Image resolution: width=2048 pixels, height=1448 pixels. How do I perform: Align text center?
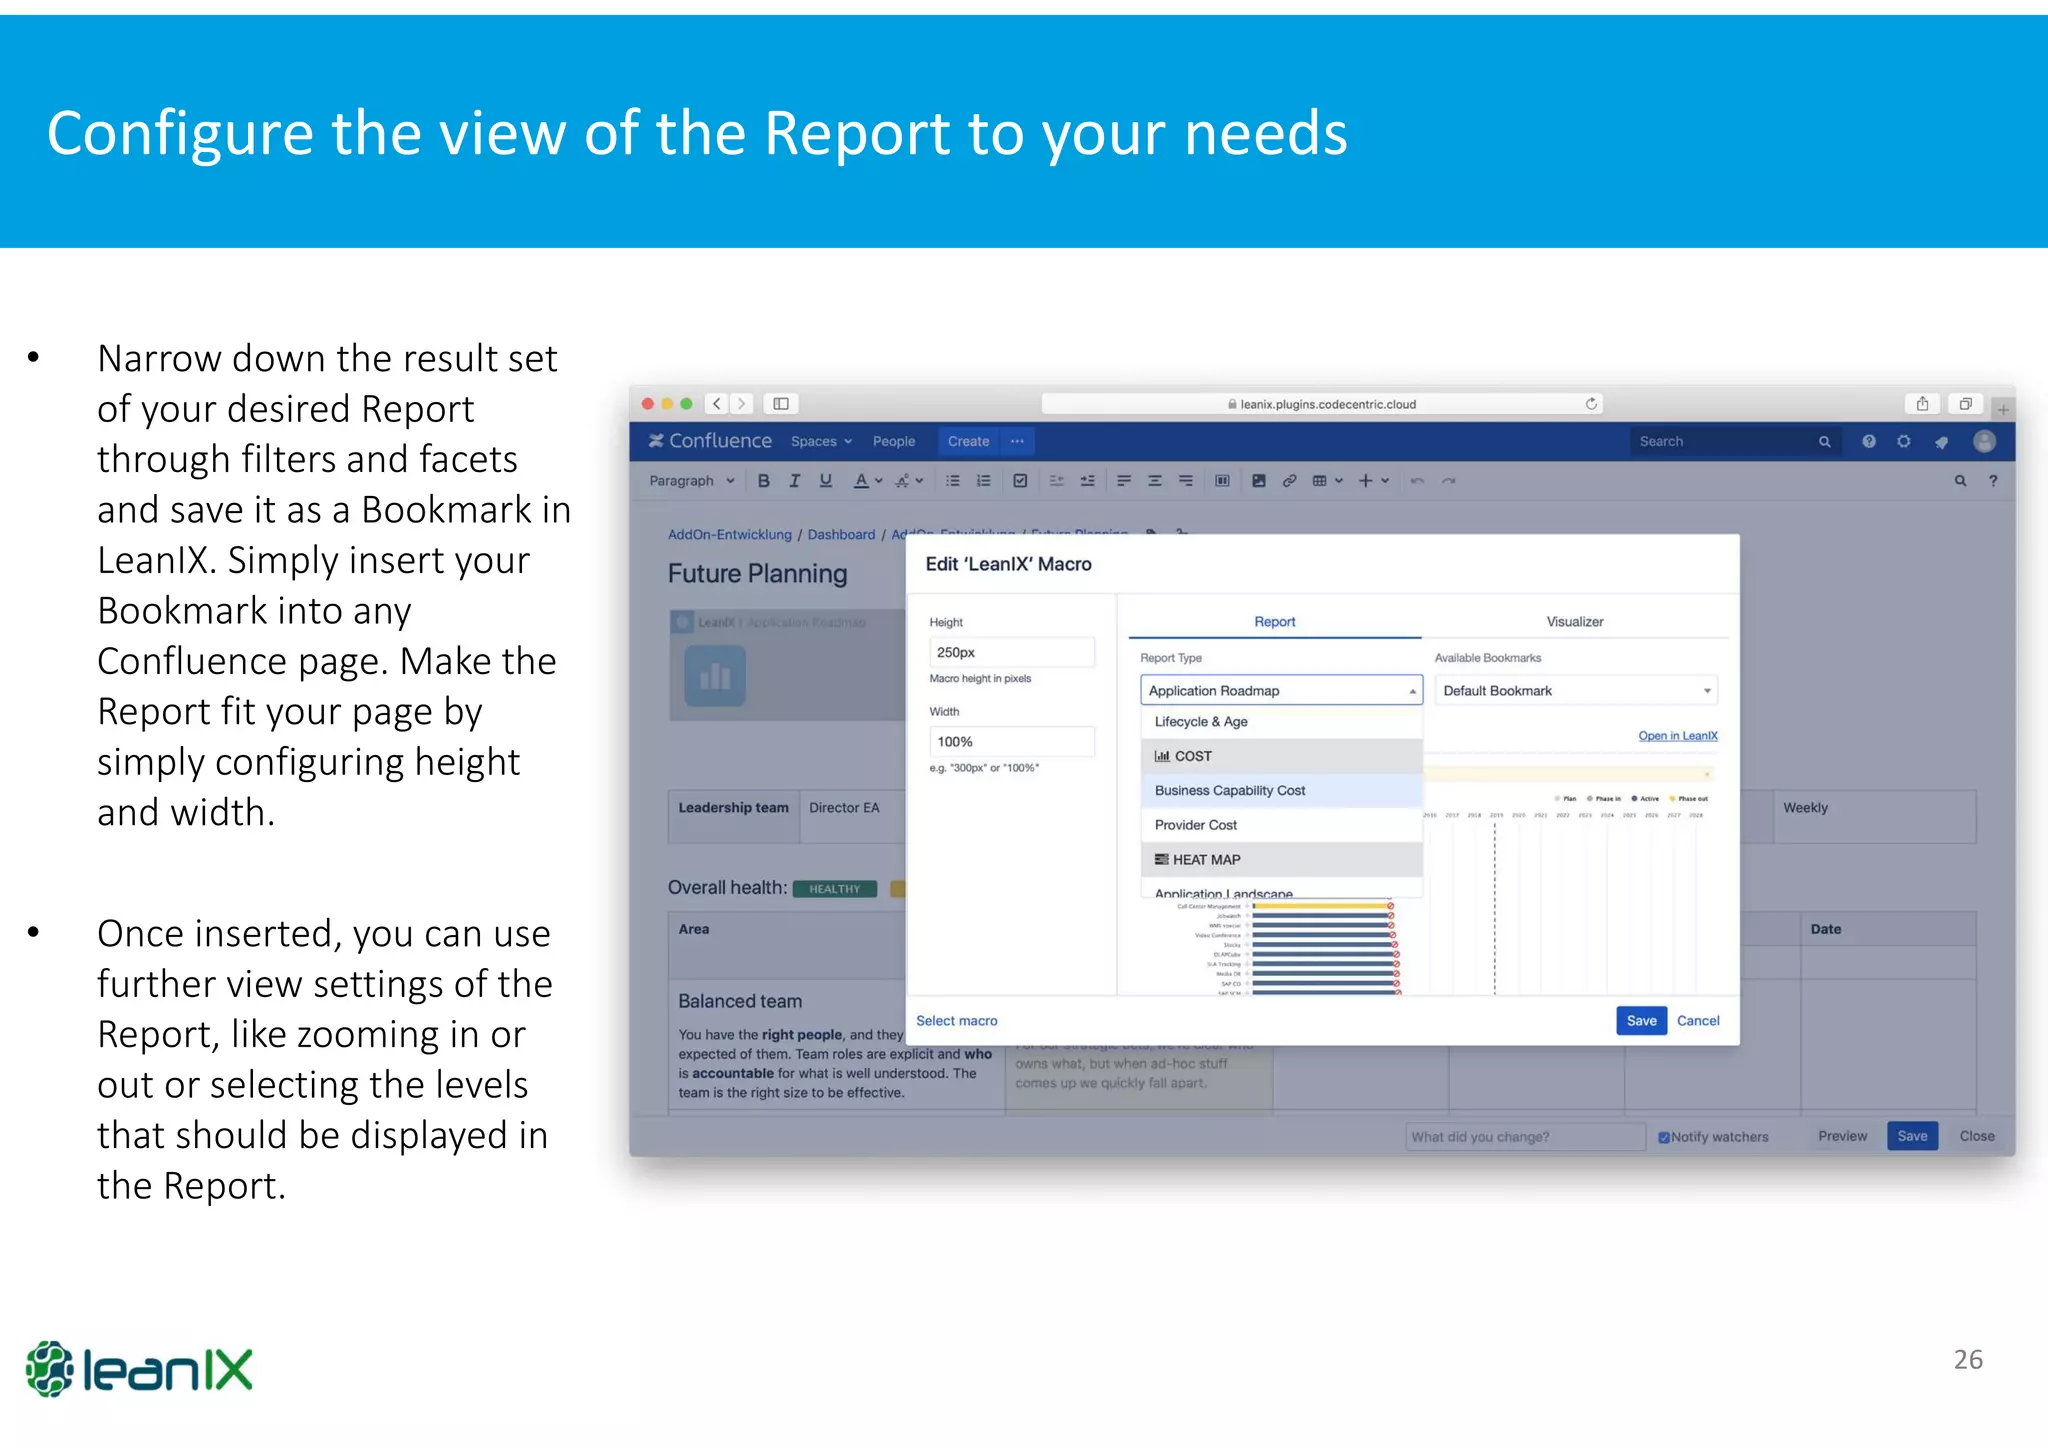point(1155,481)
